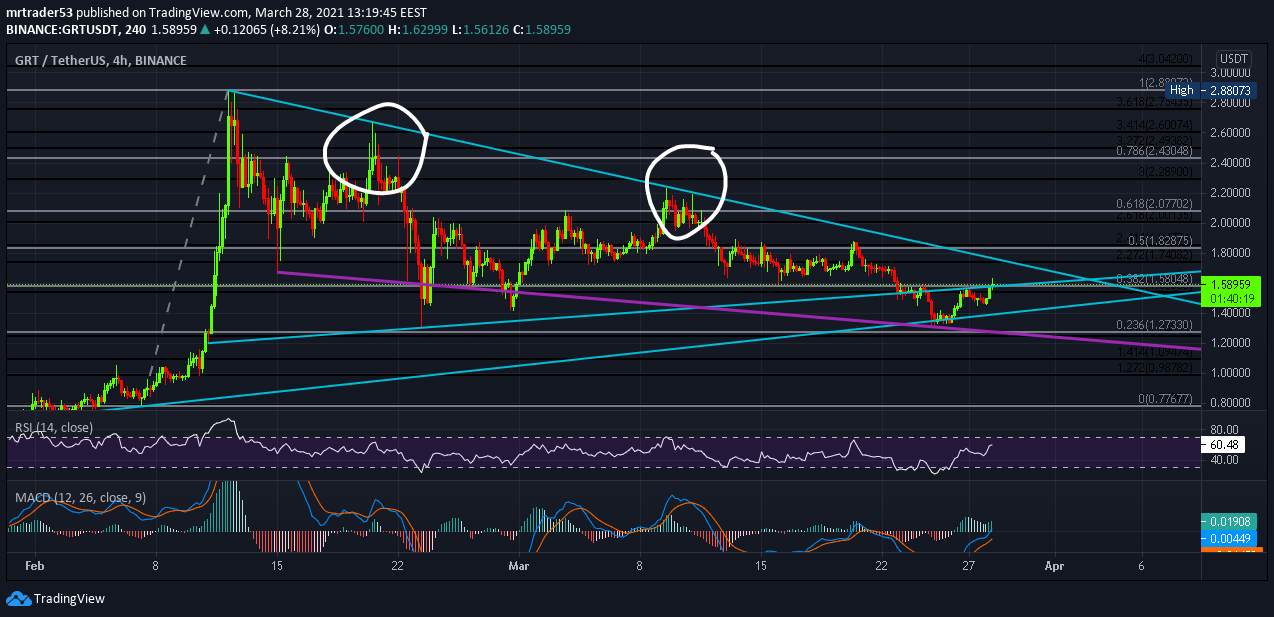This screenshot has height=617, width=1274.
Task: Select the RSI (14, close) indicator label
Action: [54, 428]
